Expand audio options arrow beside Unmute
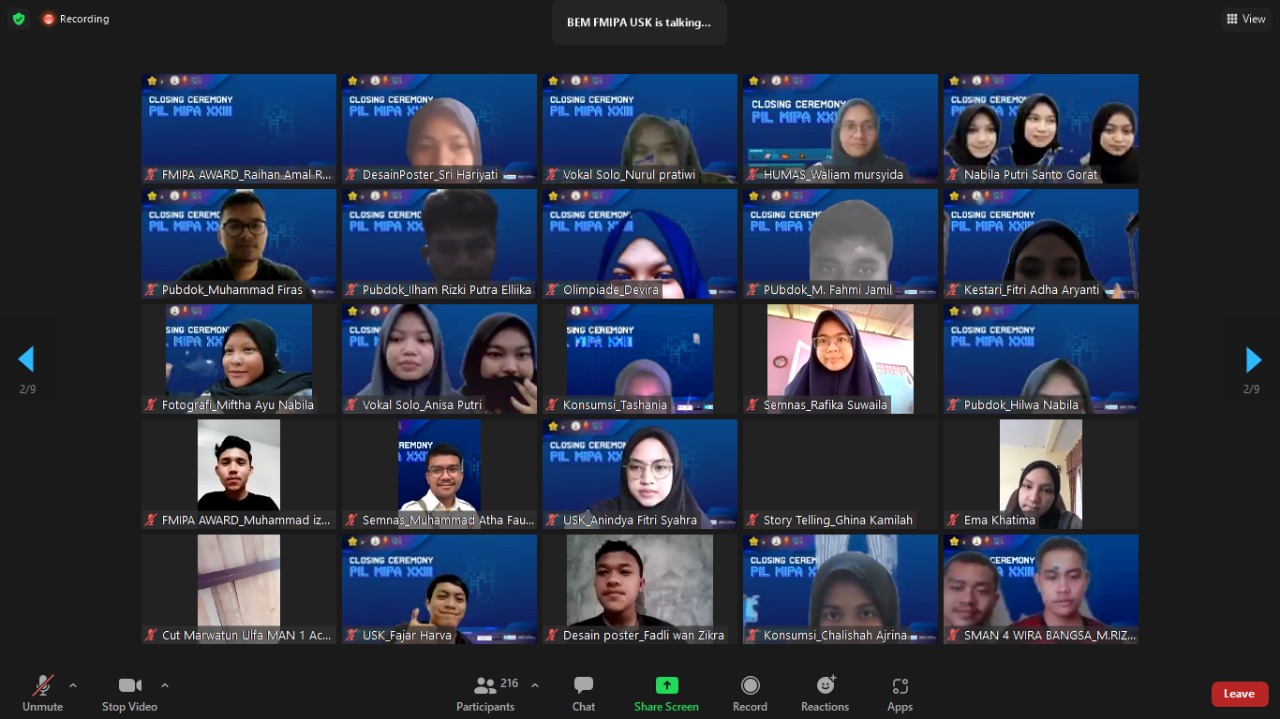Screen dimensions: 1280x719 (73, 686)
